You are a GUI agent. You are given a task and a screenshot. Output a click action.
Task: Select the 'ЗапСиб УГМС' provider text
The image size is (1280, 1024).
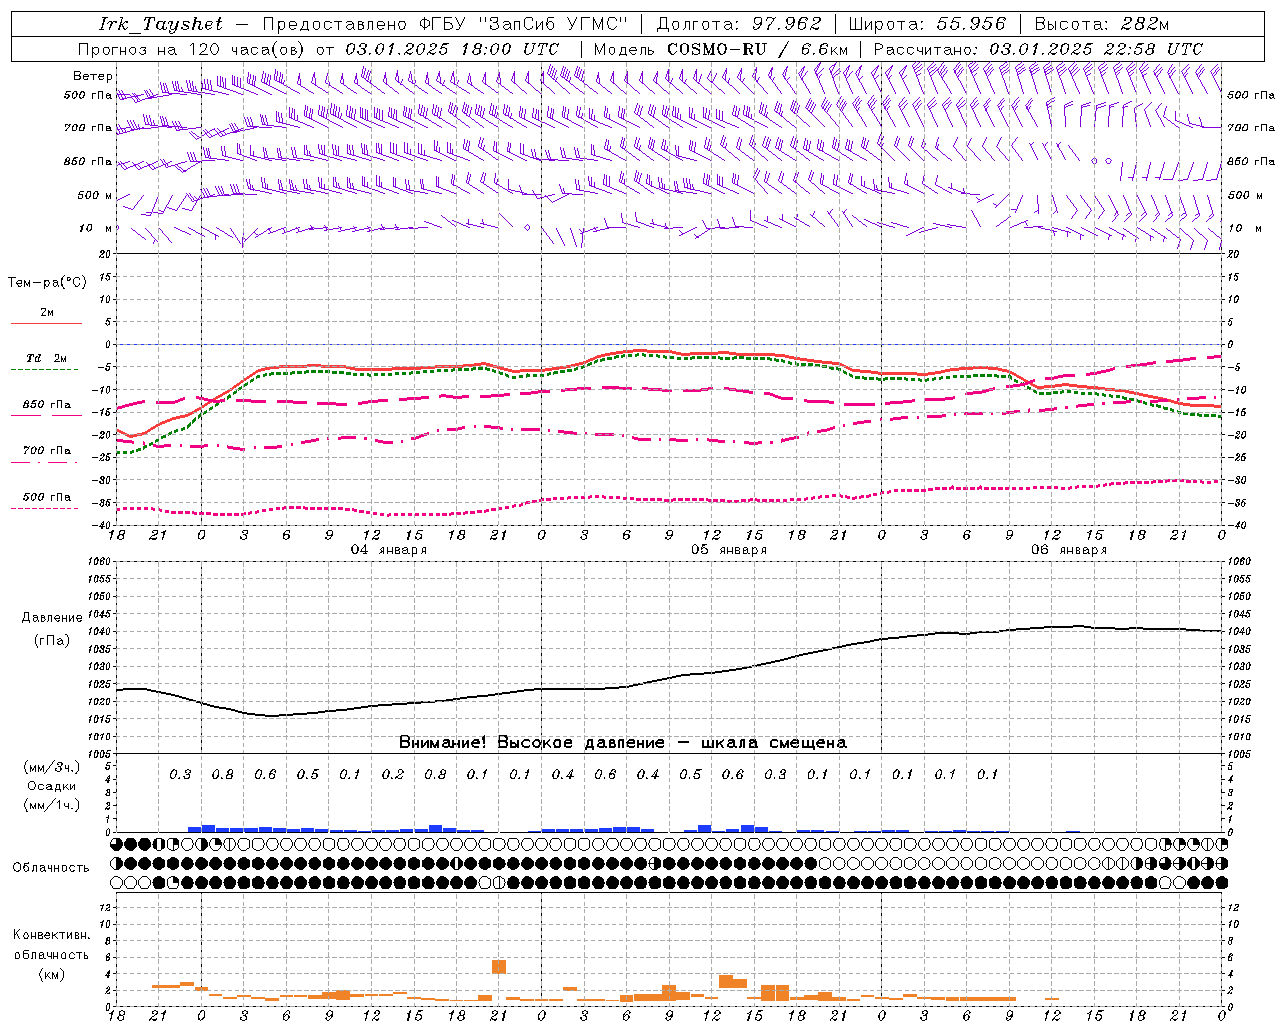coord(552,24)
